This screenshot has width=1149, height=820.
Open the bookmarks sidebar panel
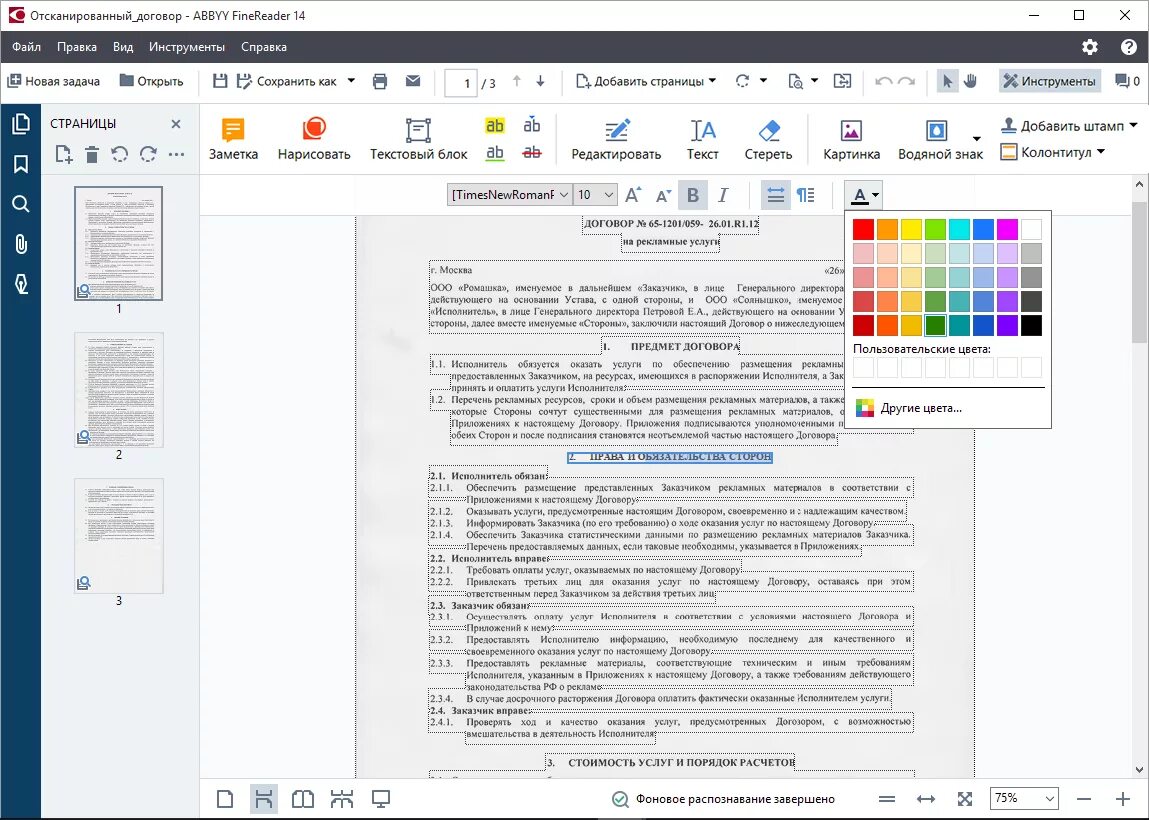(21, 163)
